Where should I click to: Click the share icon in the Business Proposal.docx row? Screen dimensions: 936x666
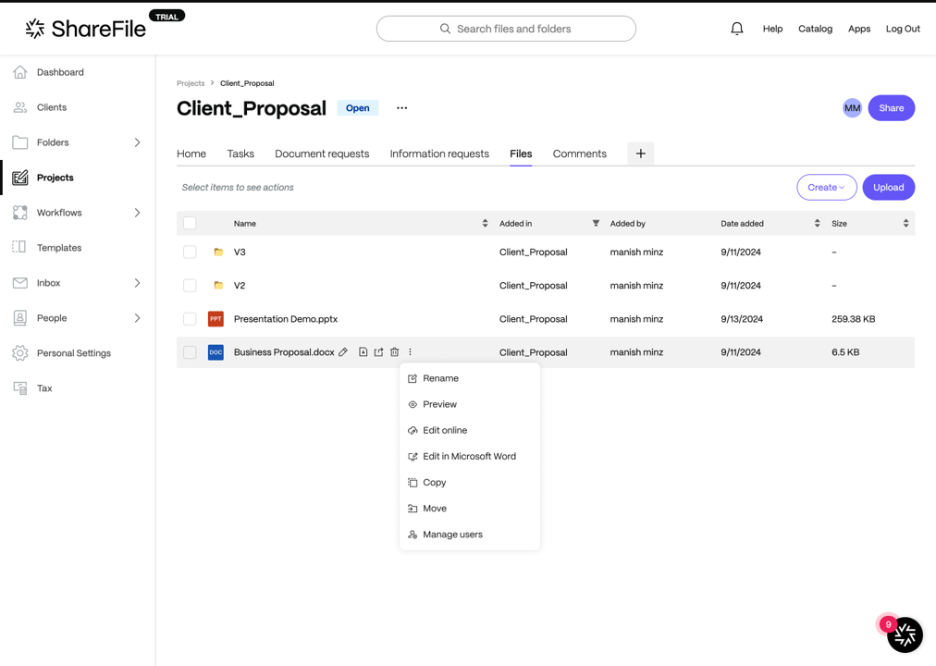(379, 352)
